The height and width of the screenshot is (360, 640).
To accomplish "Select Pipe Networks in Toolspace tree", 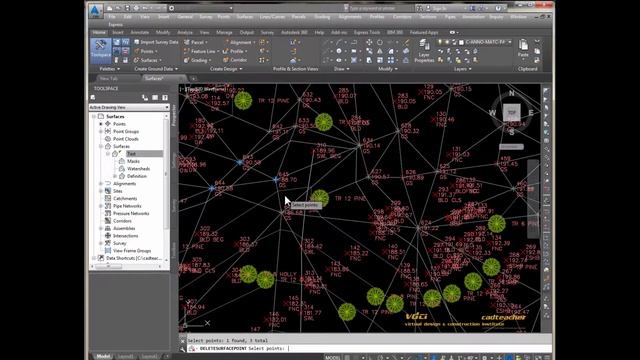I will [x=127, y=206].
